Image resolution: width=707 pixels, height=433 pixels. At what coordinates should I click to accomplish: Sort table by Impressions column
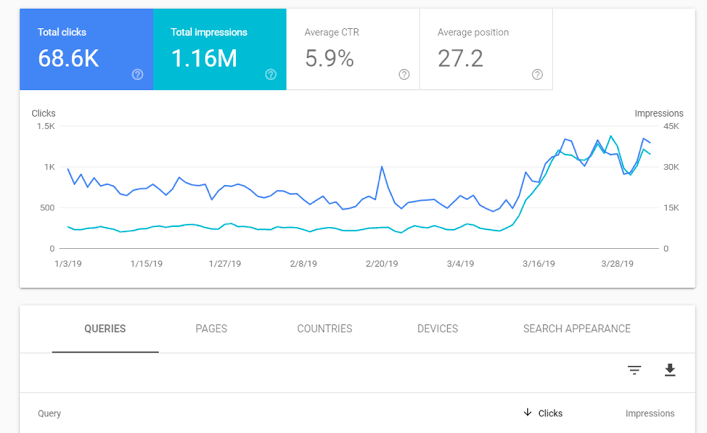point(649,413)
